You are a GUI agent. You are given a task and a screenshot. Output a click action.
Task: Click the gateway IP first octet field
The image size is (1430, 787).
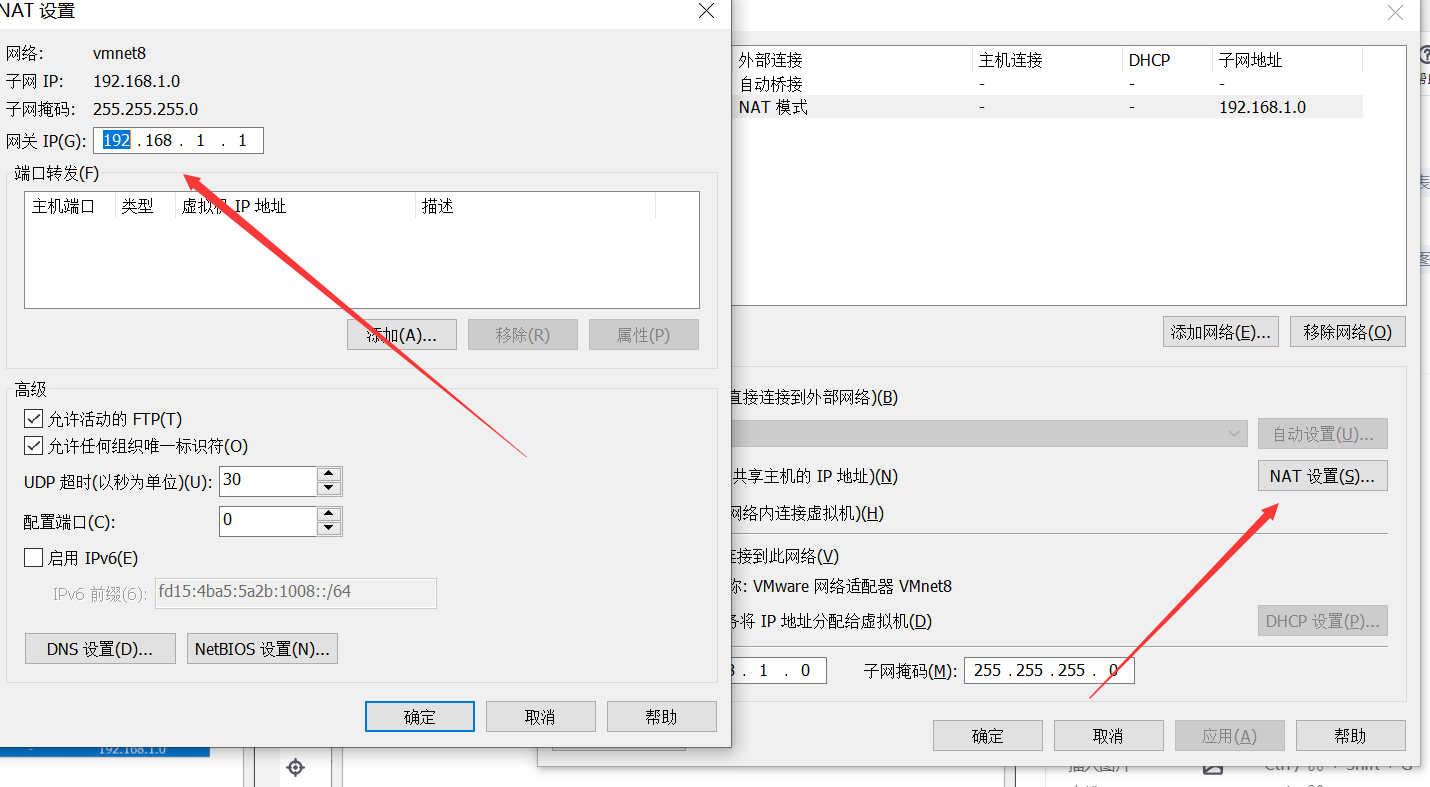tap(117, 141)
